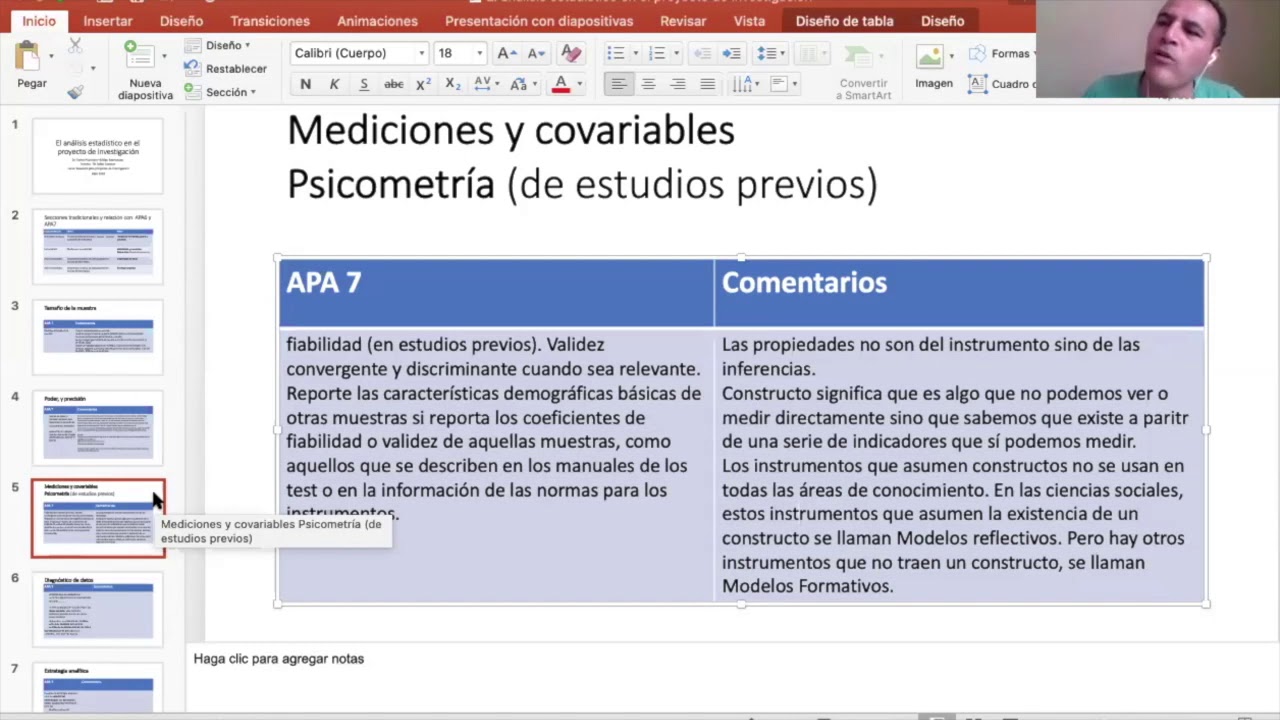Screen dimensions: 1280x720
Task: Click the Cut scissors icon
Action: (75, 46)
